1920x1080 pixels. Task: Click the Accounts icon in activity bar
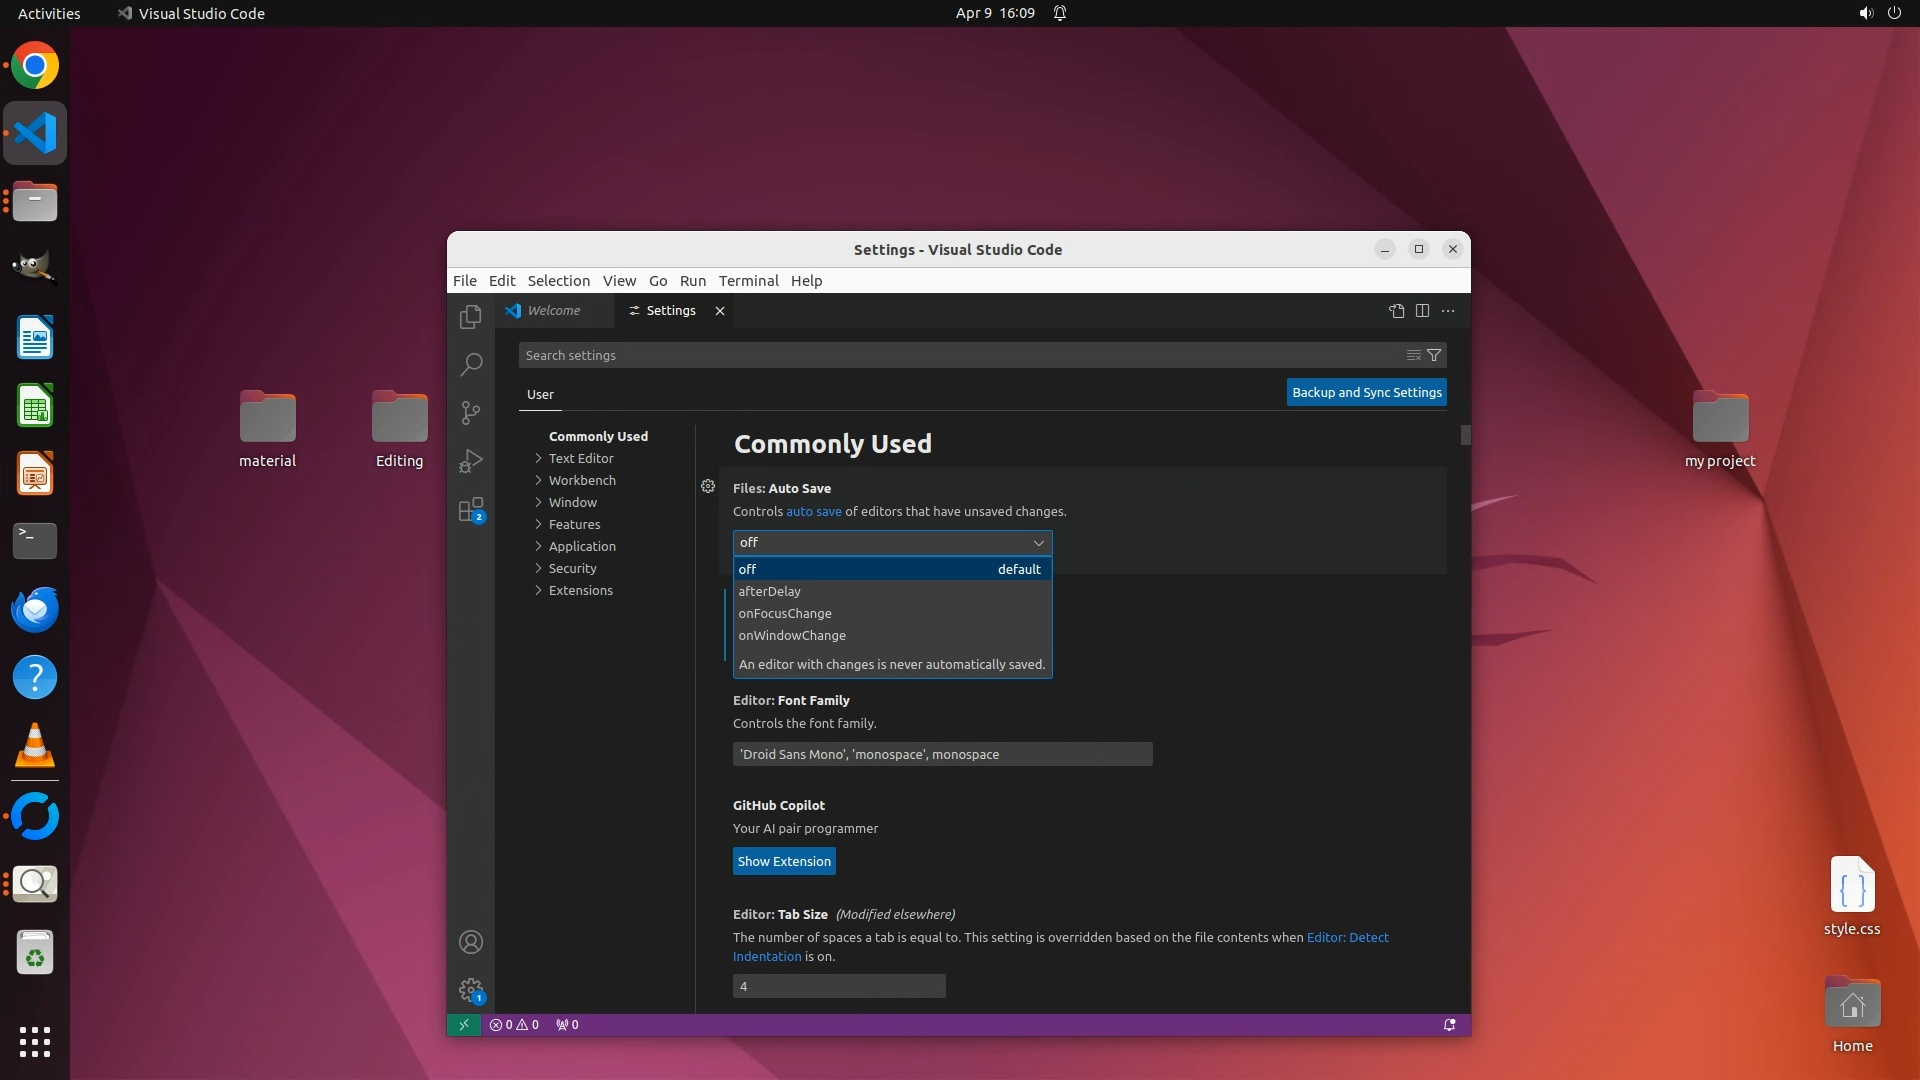(x=471, y=942)
